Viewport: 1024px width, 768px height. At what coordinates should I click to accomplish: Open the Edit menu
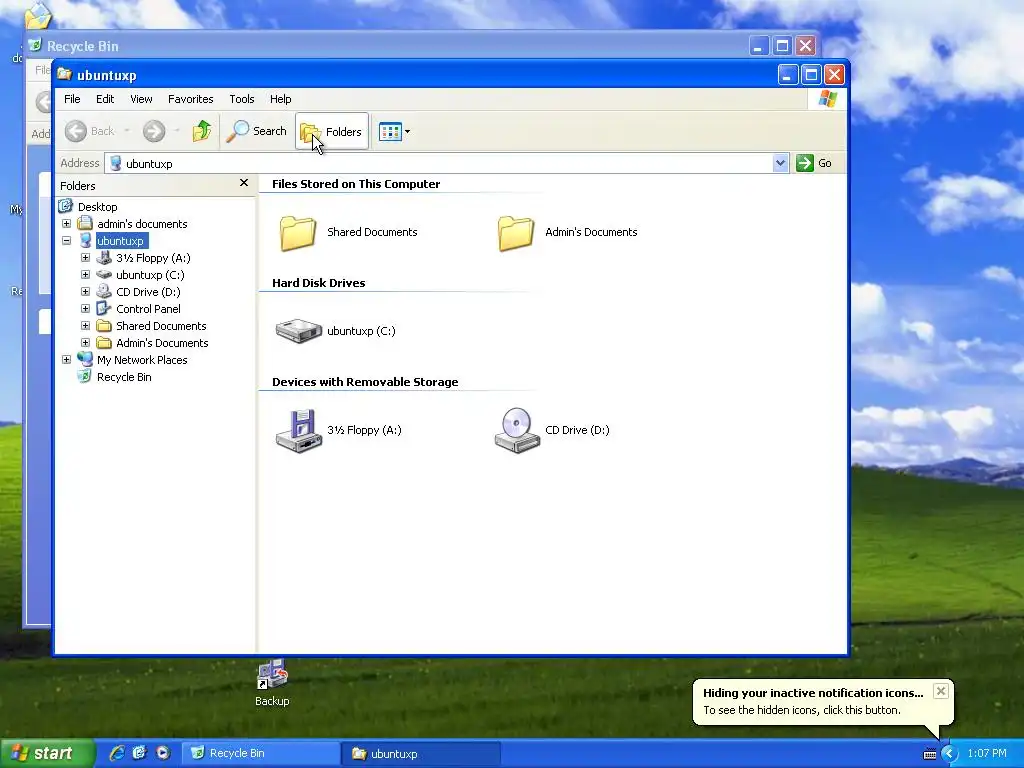pos(105,99)
